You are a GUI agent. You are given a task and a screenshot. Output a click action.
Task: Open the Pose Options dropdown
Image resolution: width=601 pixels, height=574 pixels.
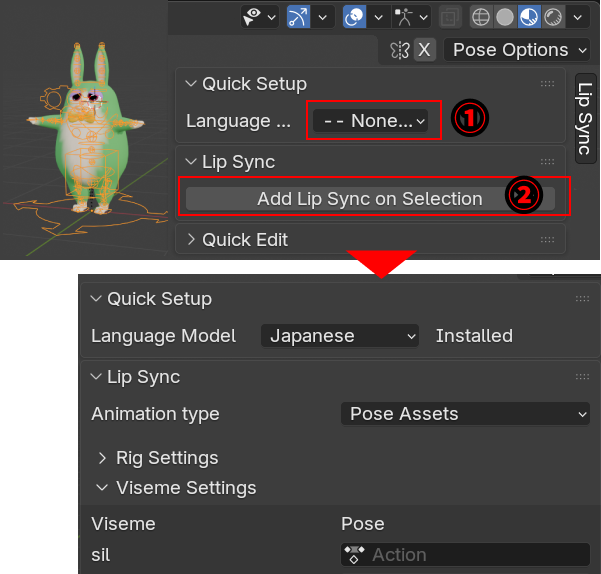pos(510,50)
